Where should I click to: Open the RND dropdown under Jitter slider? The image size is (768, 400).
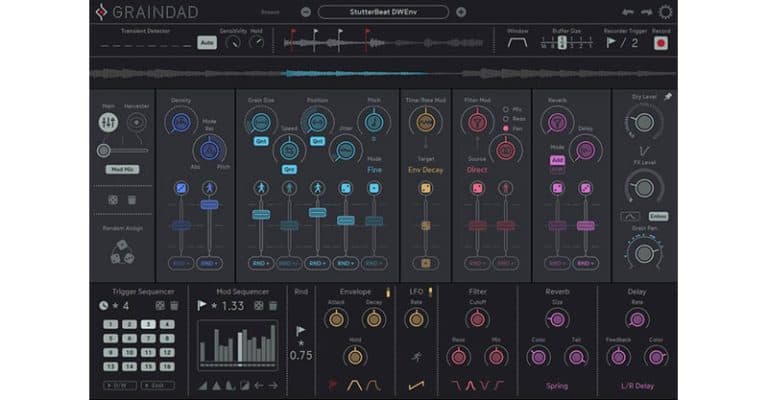(346, 263)
